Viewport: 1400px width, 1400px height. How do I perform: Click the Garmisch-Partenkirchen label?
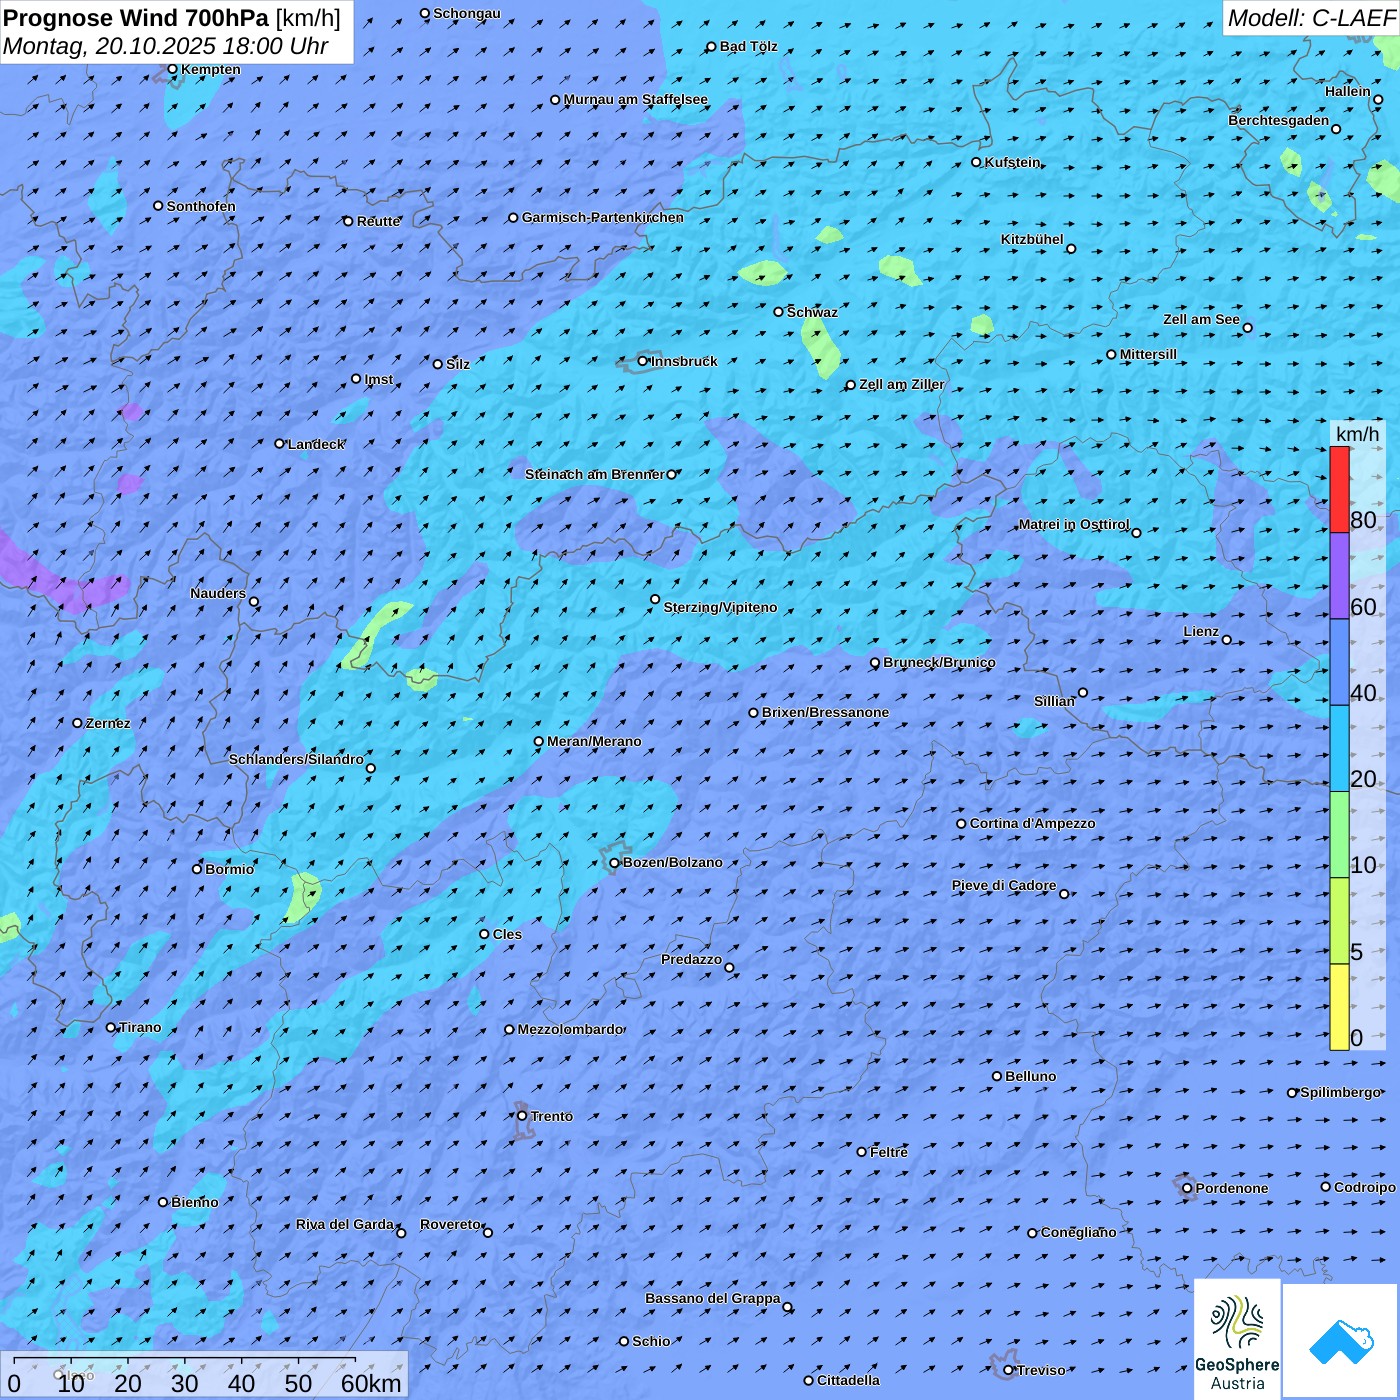[x=603, y=217]
